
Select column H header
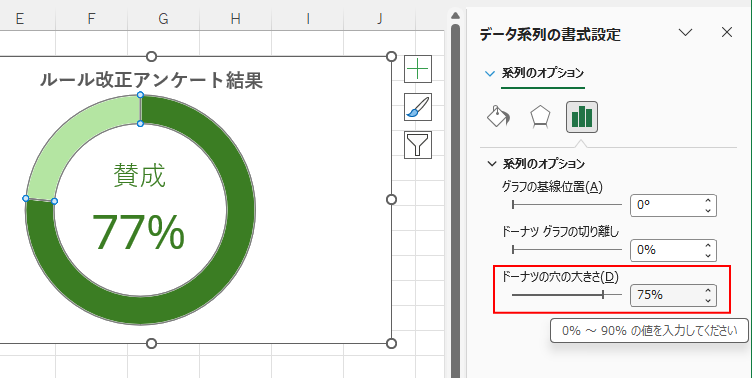click(x=235, y=19)
